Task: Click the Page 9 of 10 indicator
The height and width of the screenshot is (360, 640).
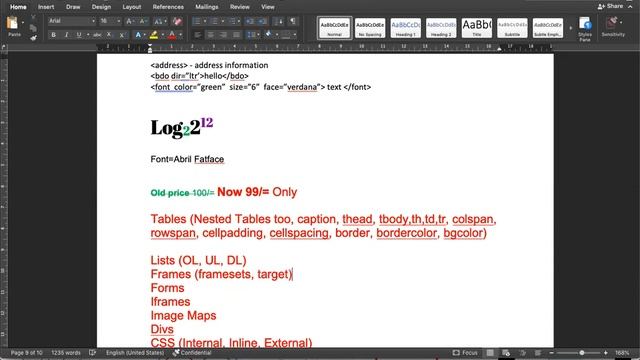Action: point(27,353)
